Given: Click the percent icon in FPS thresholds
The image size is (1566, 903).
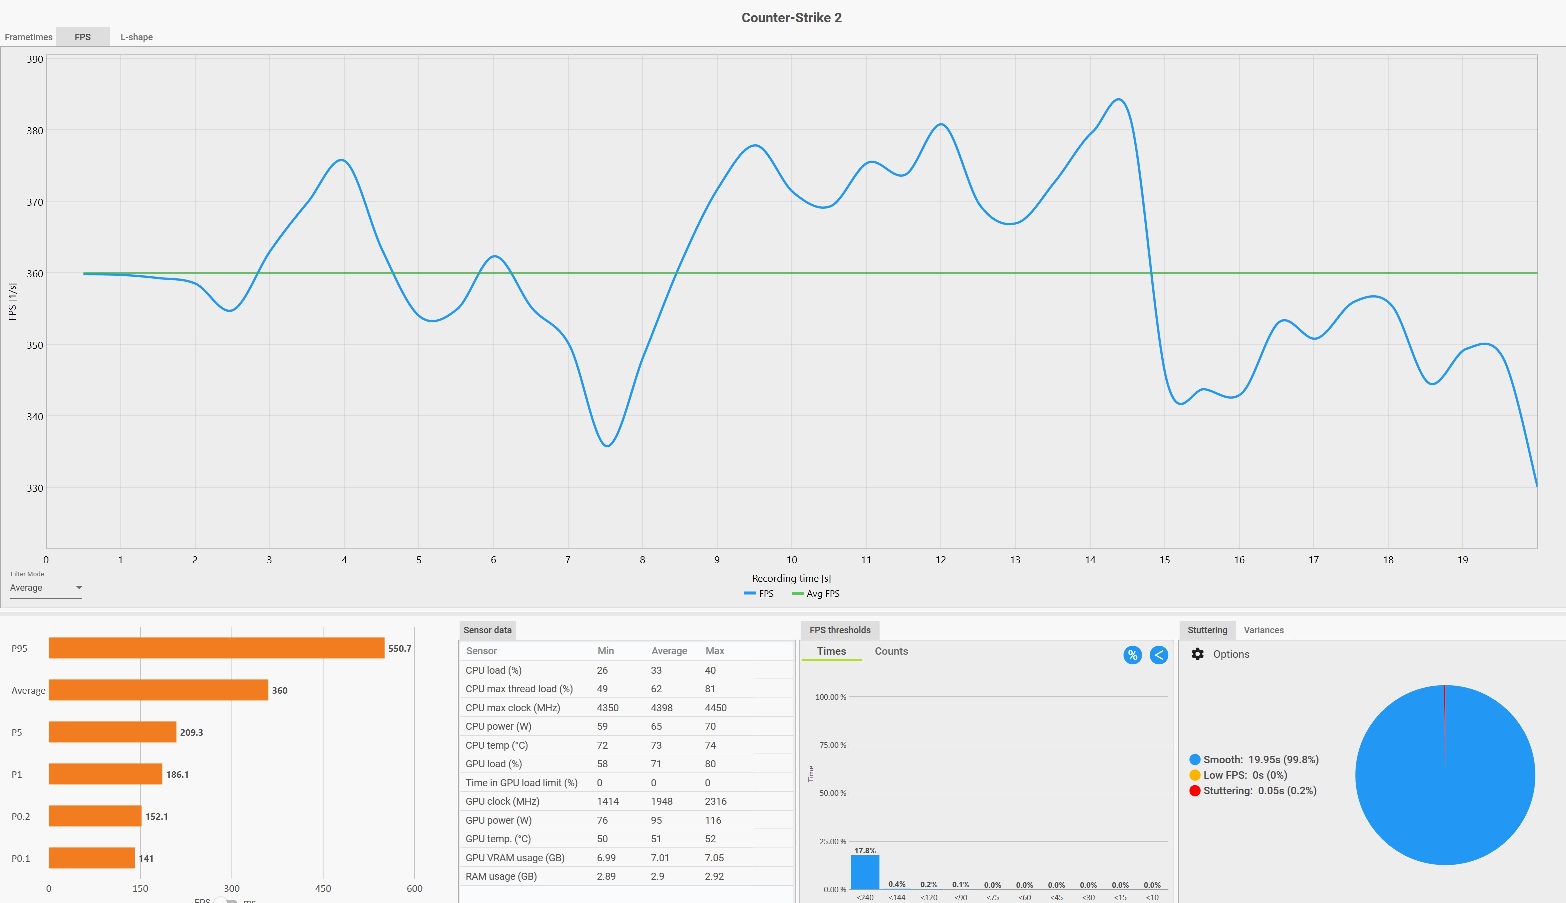Looking at the screenshot, I should pyautogui.click(x=1132, y=655).
